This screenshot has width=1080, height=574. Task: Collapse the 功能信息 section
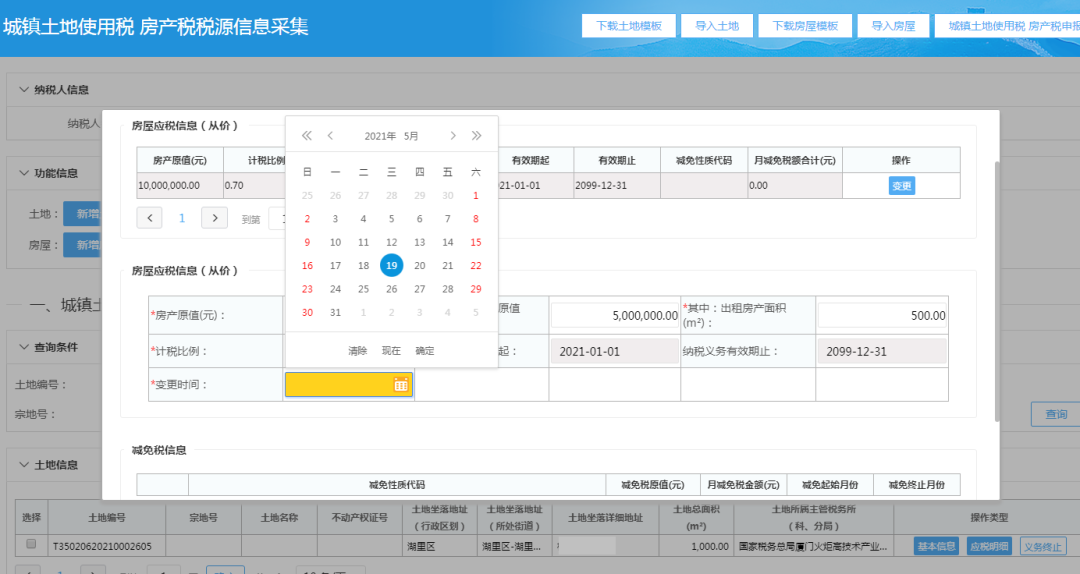pos(24,173)
